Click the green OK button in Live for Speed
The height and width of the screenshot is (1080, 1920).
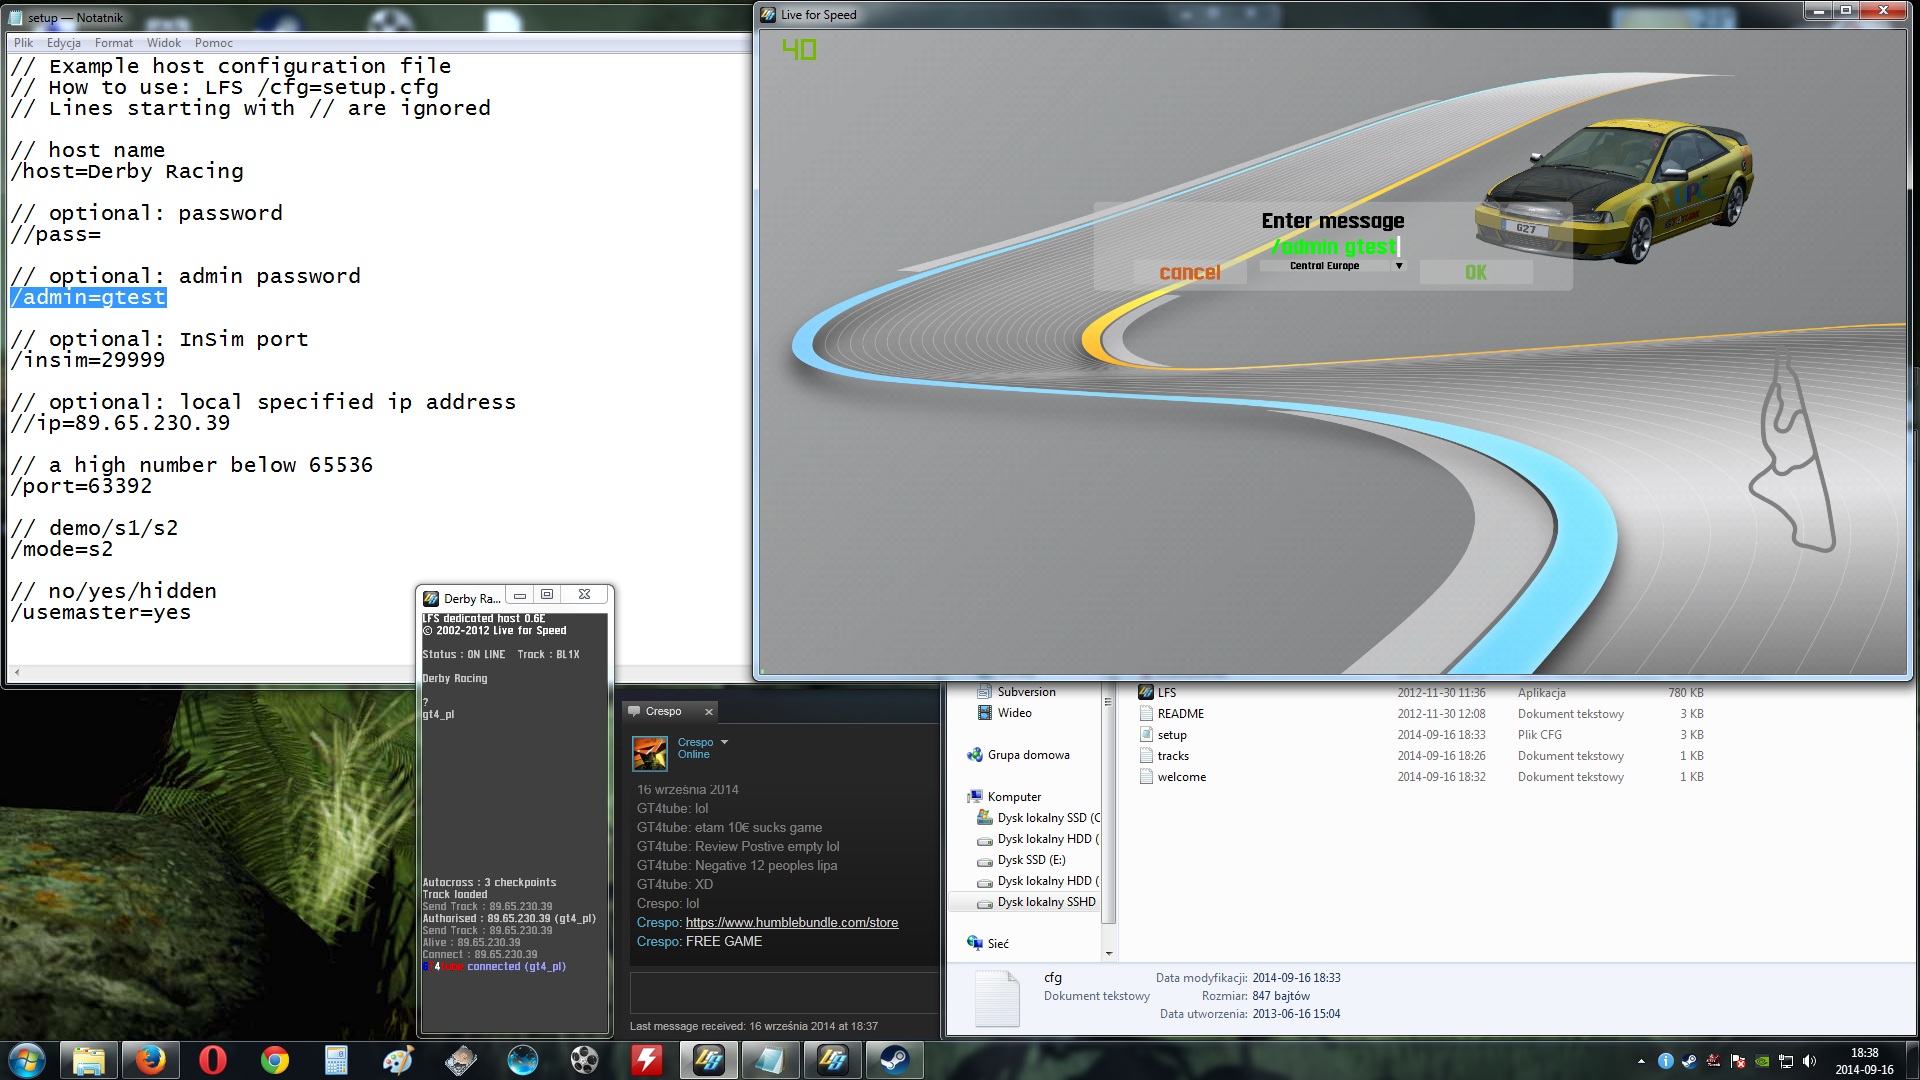1476,273
